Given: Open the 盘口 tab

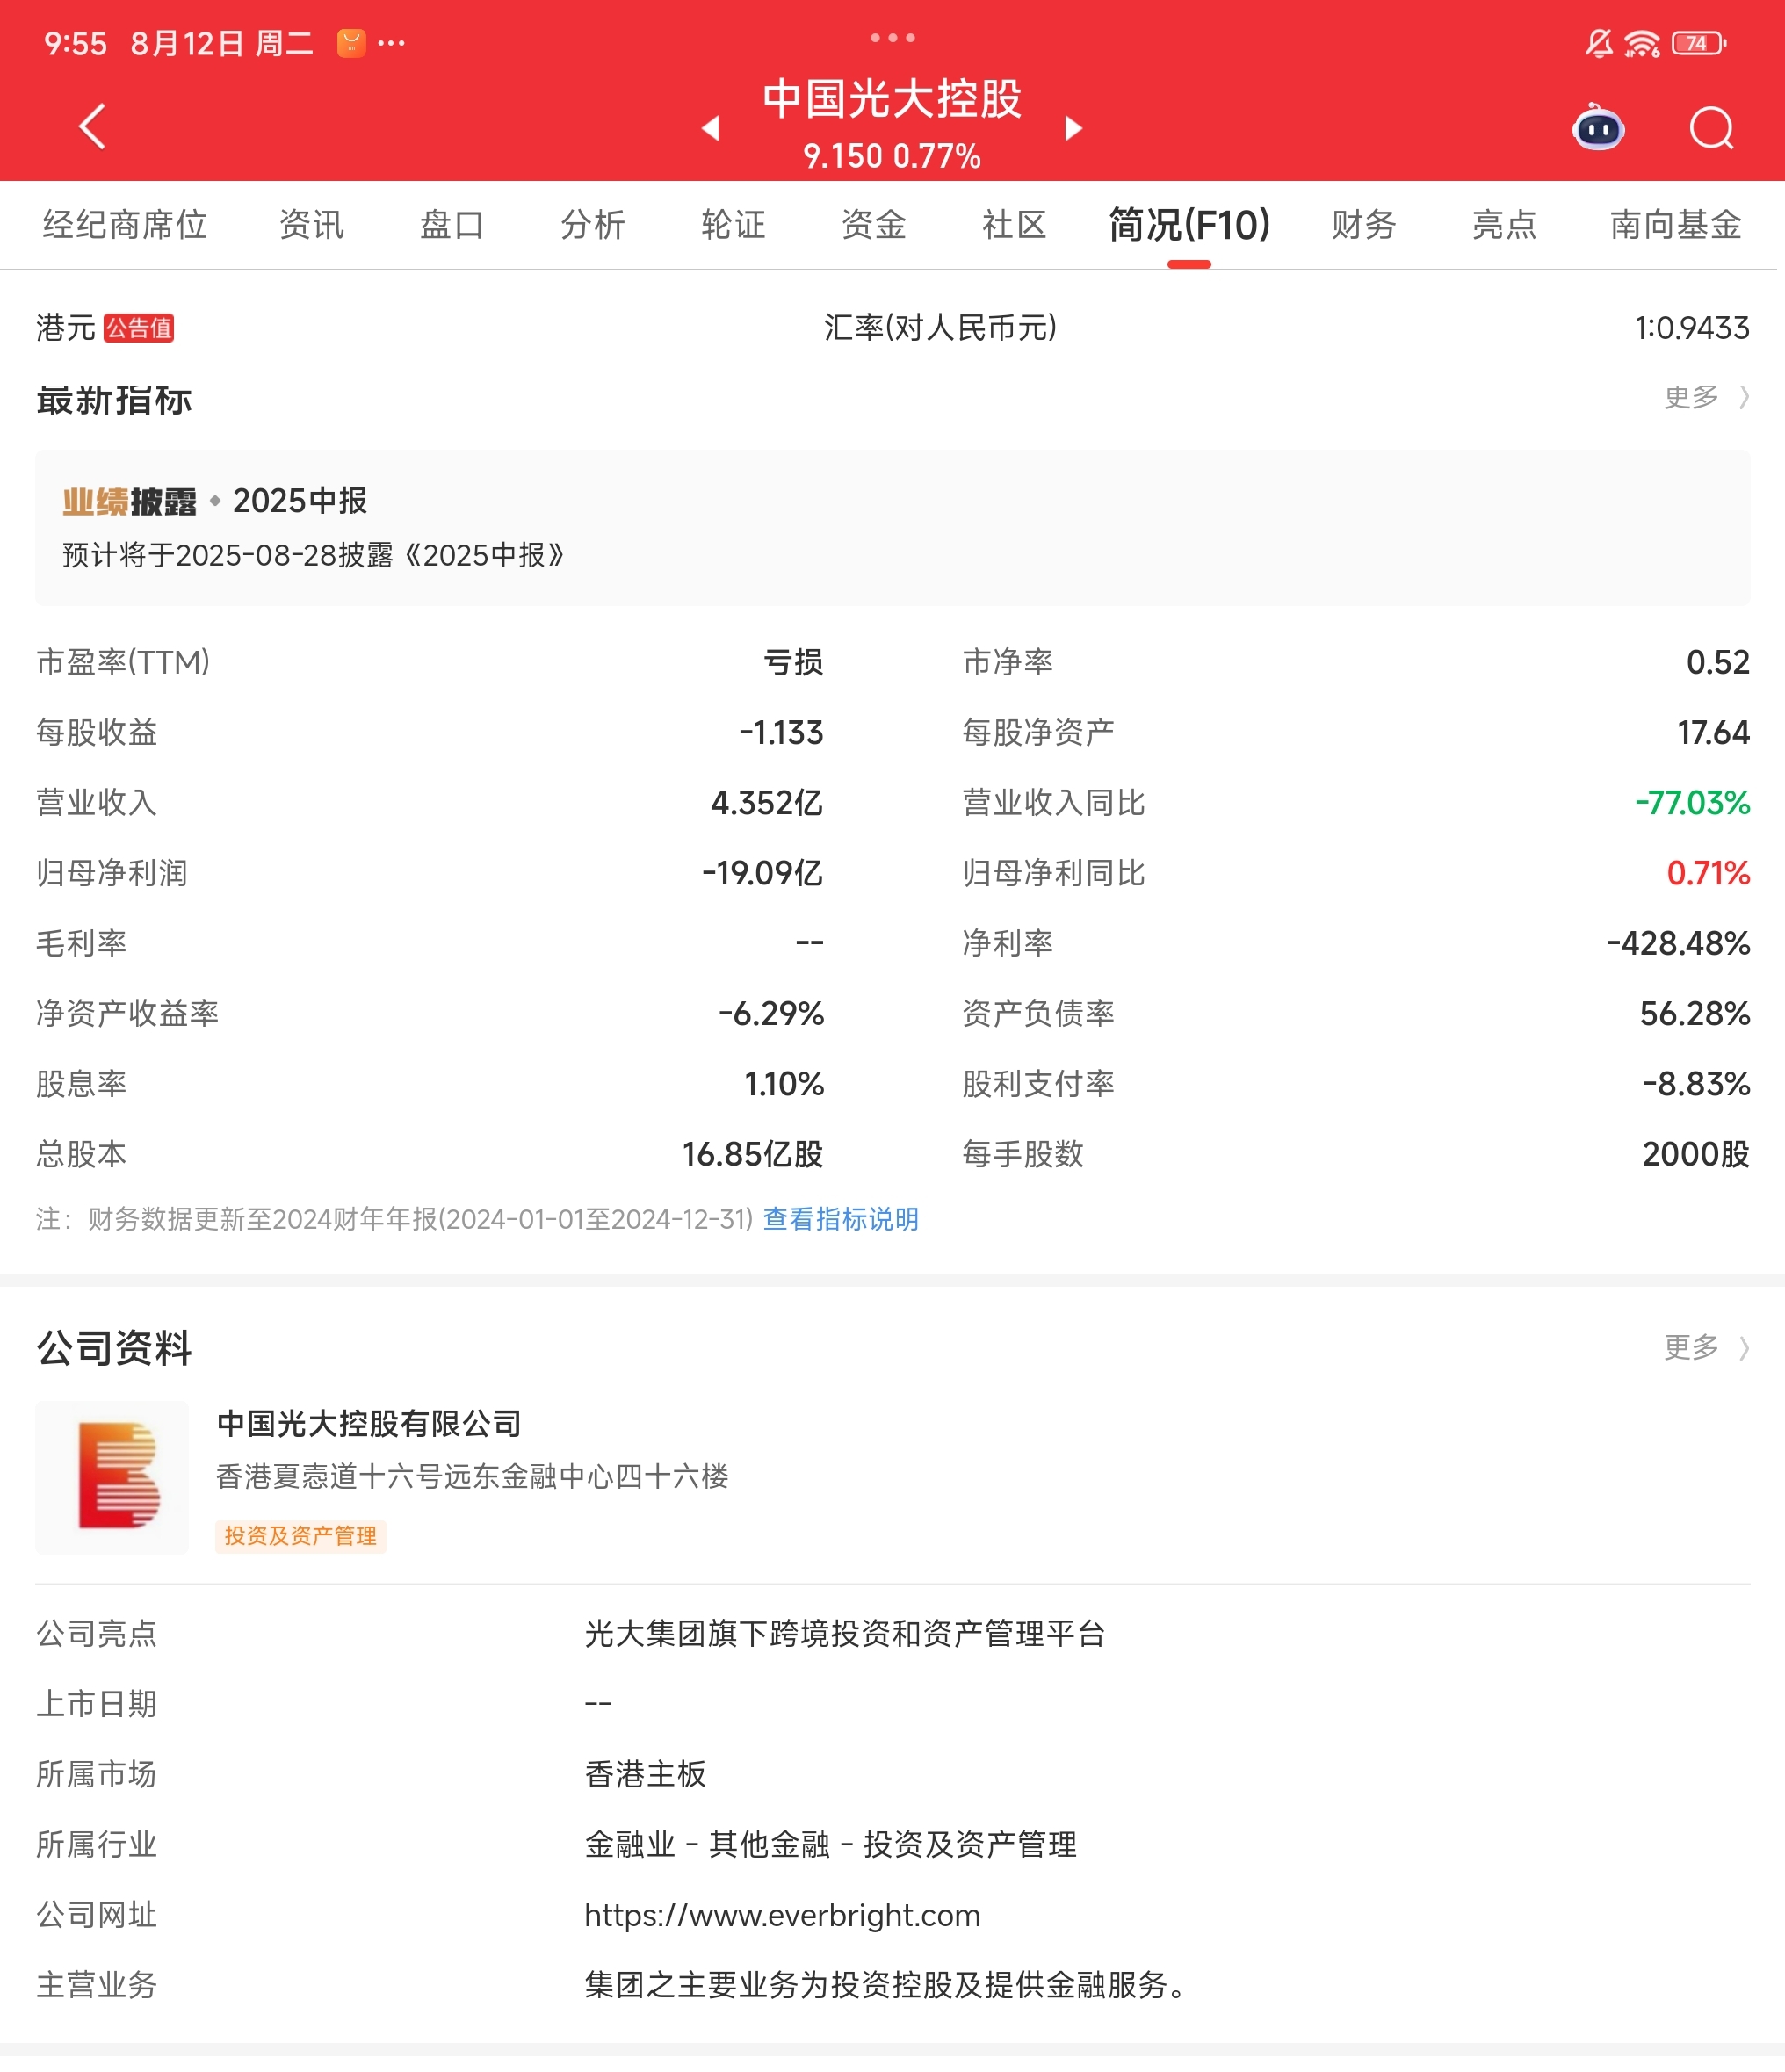Looking at the screenshot, I should click(x=452, y=225).
